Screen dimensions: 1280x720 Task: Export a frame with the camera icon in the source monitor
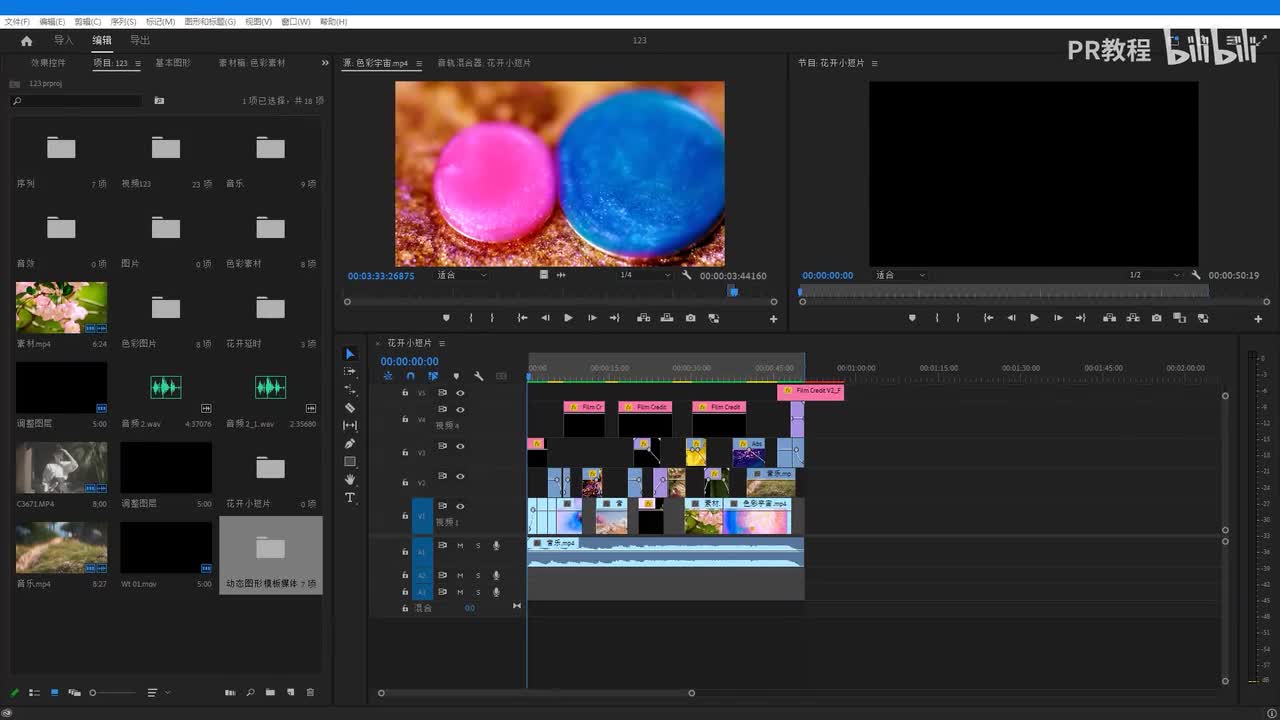click(x=690, y=318)
